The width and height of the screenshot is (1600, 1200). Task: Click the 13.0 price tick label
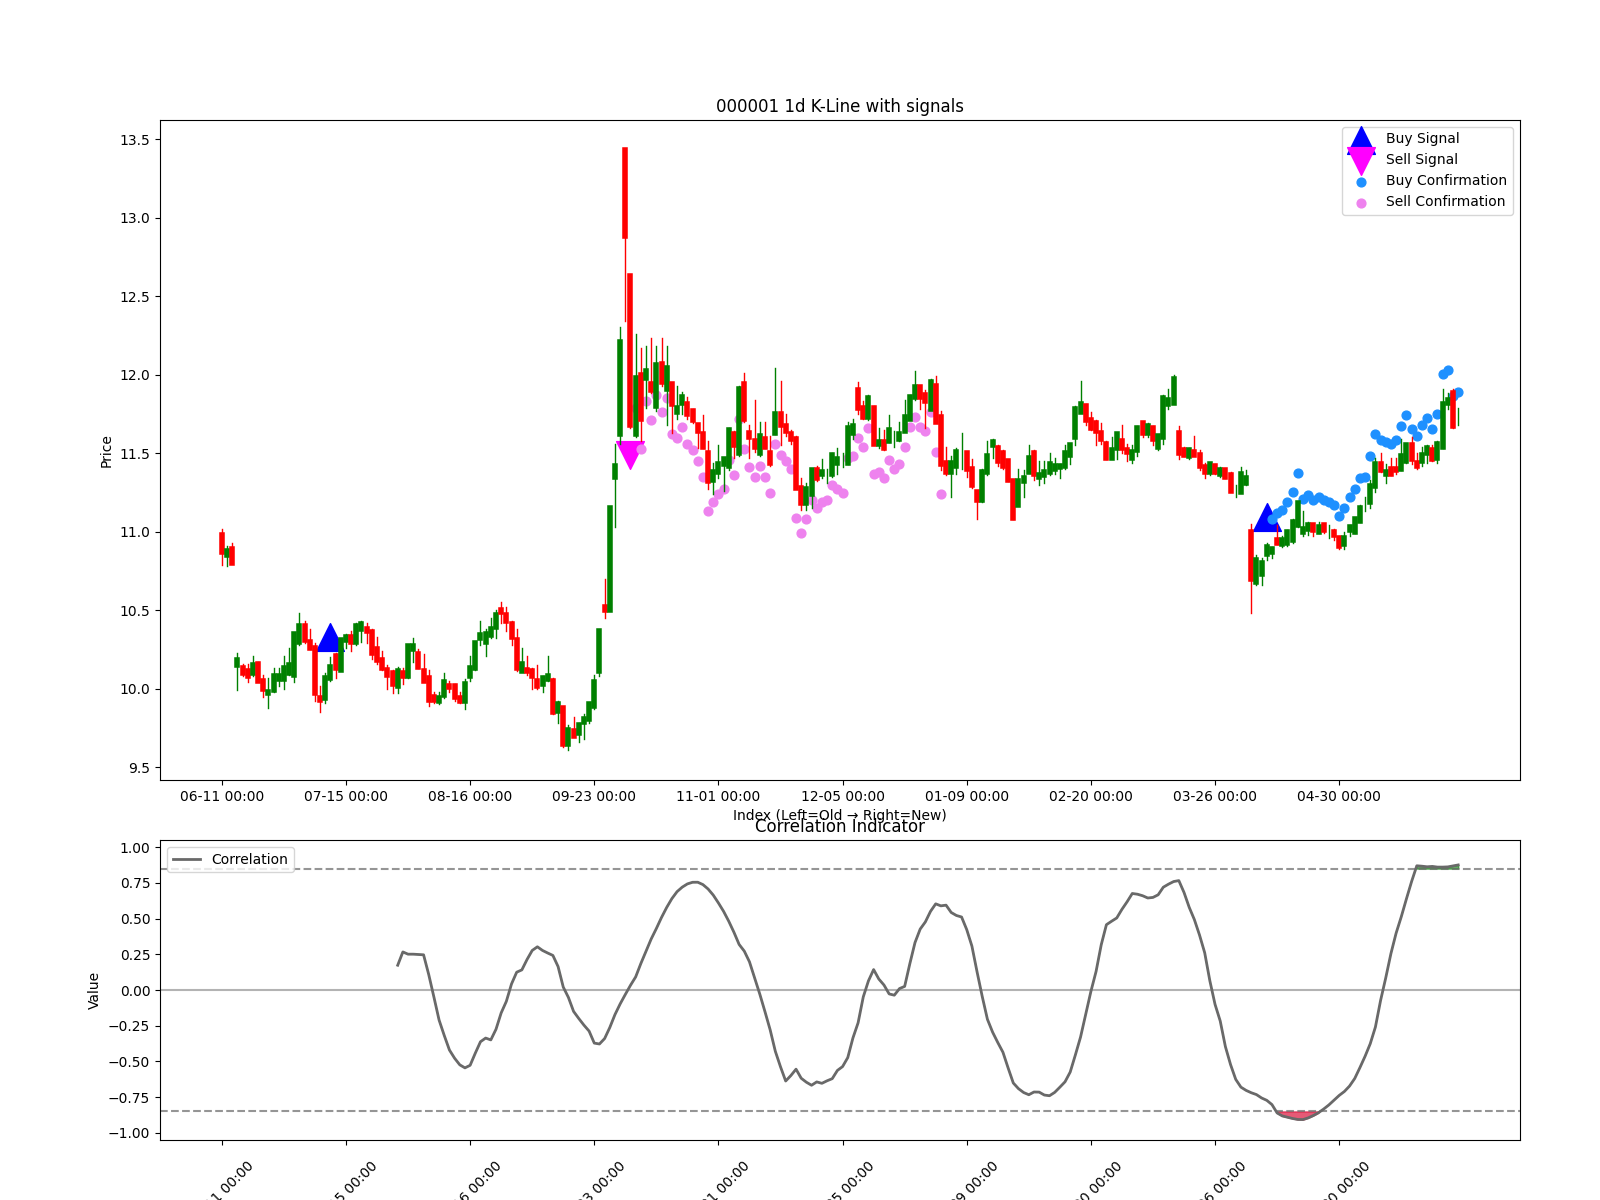tap(134, 219)
